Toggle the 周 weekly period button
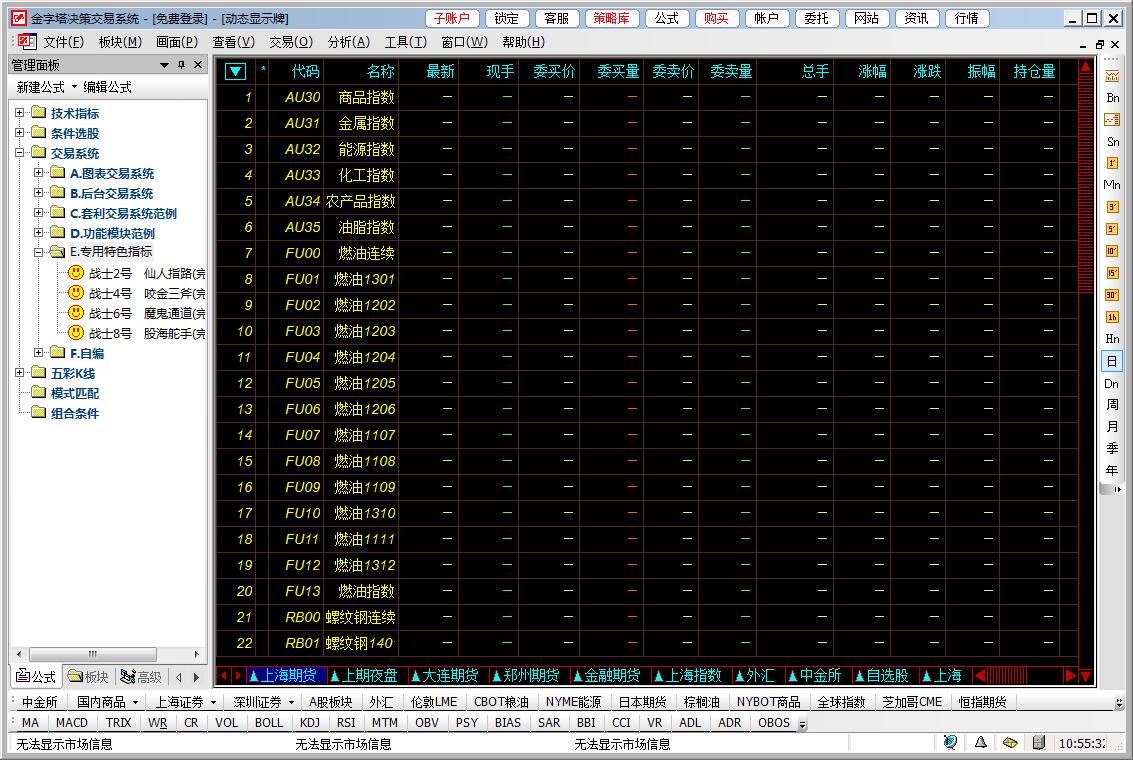The width and height of the screenshot is (1133, 760). tap(1112, 405)
